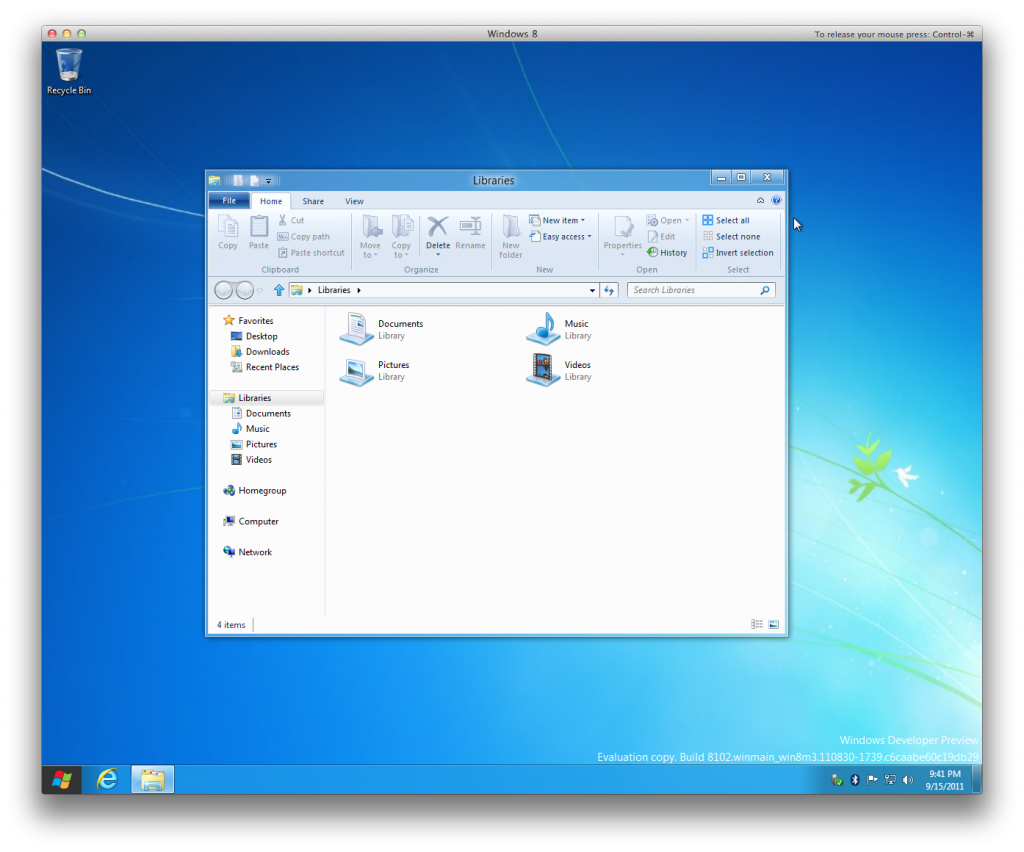Expand the Easy access dropdown
This screenshot has width=1024, height=852.
point(560,236)
